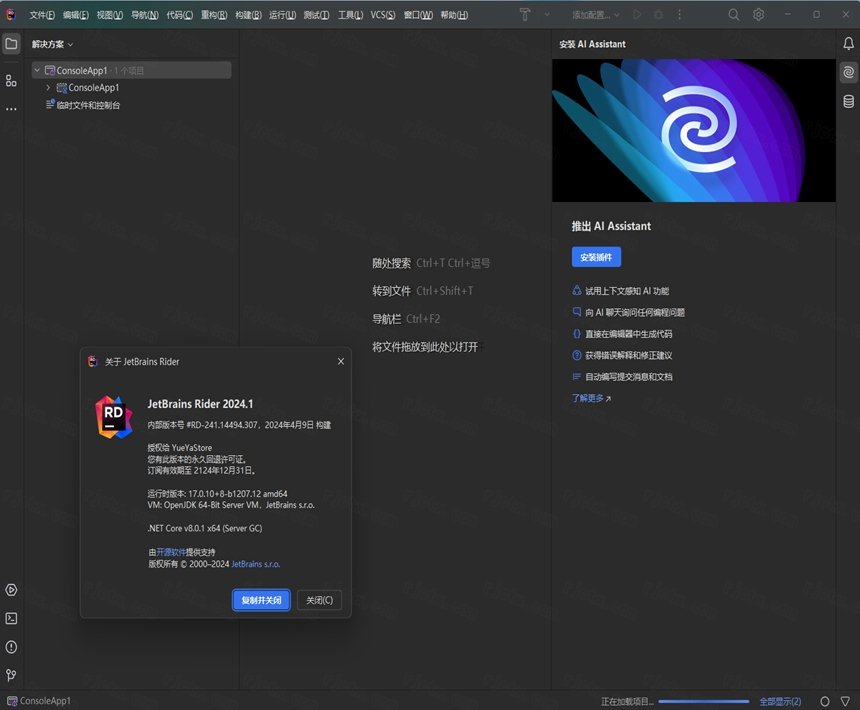Click the build hammer icon
860x710 pixels.
click(x=525, y=15)
